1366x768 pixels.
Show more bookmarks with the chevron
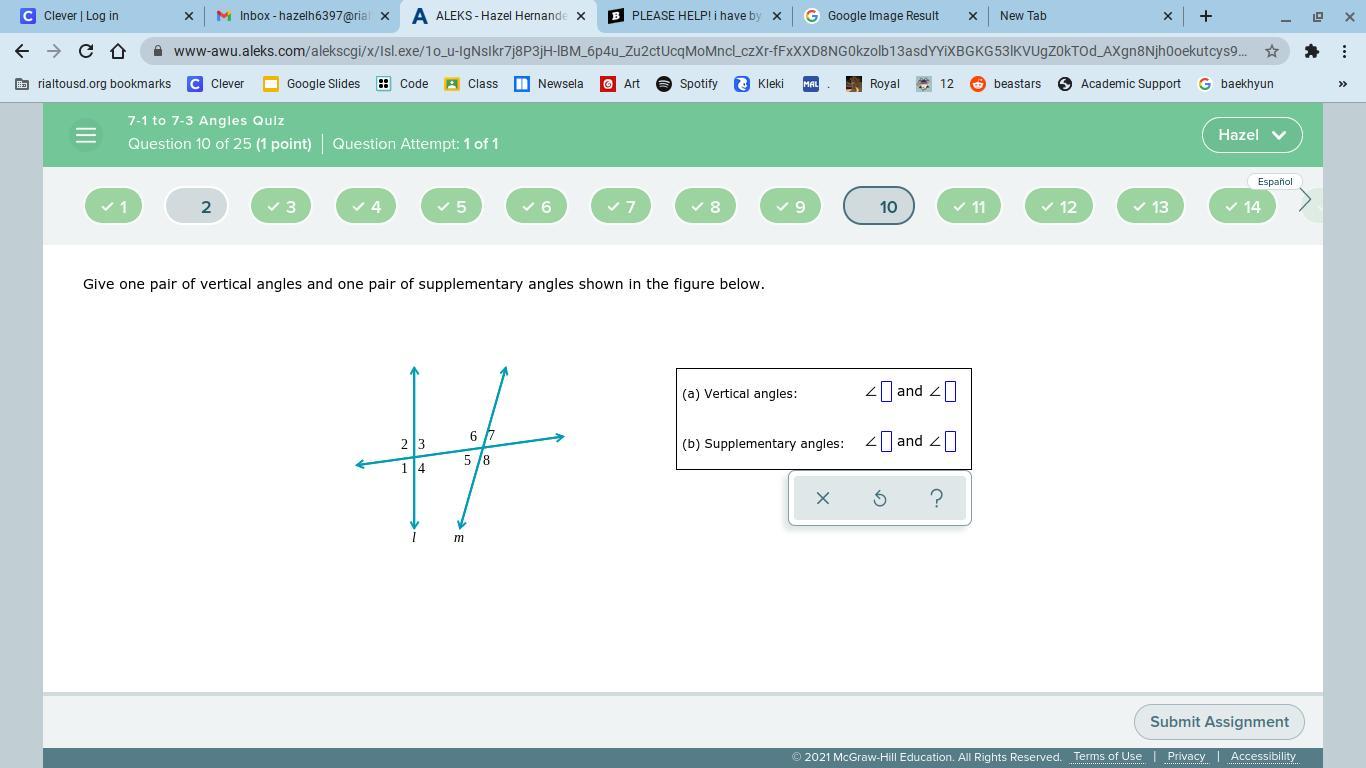[1343, 84]
